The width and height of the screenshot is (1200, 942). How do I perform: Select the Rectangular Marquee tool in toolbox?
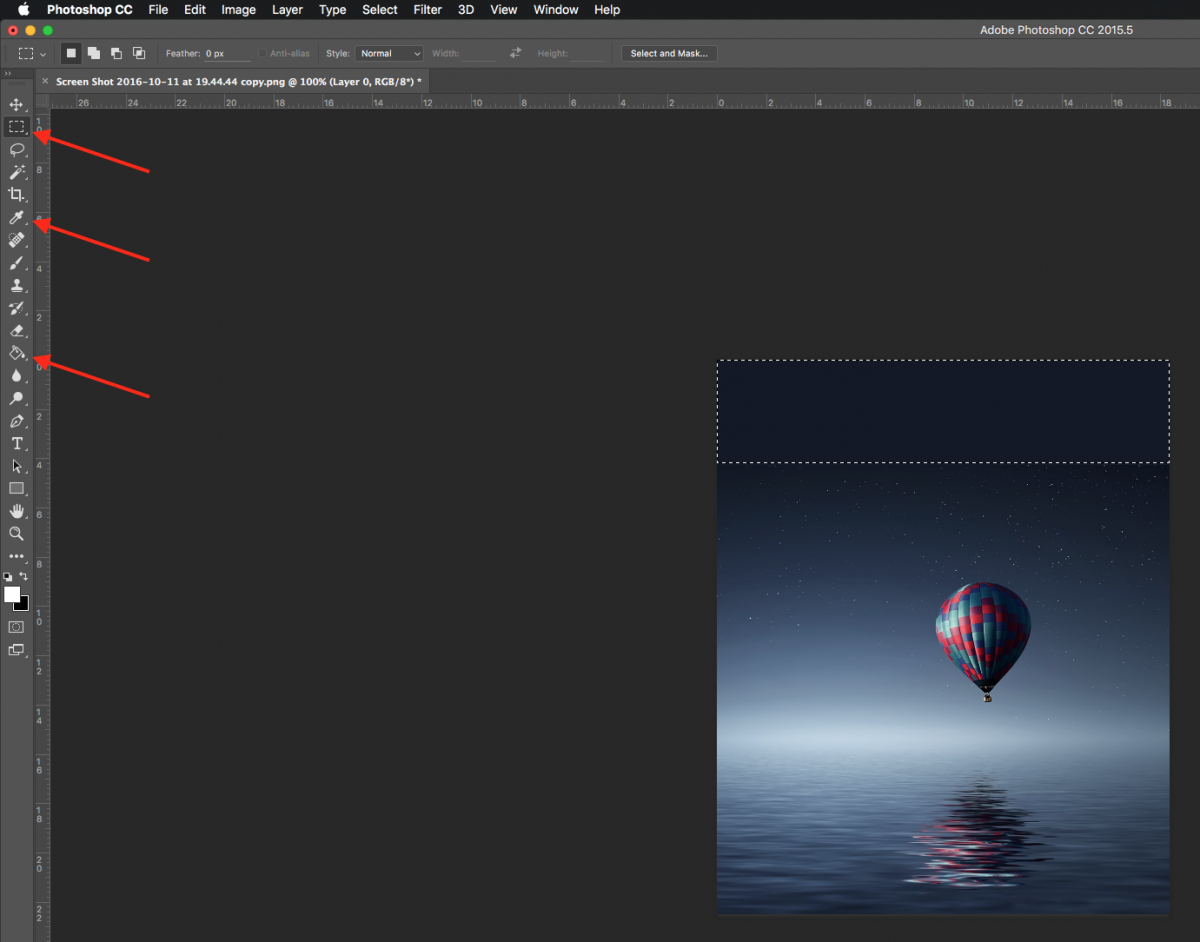[x=16, y=127]
